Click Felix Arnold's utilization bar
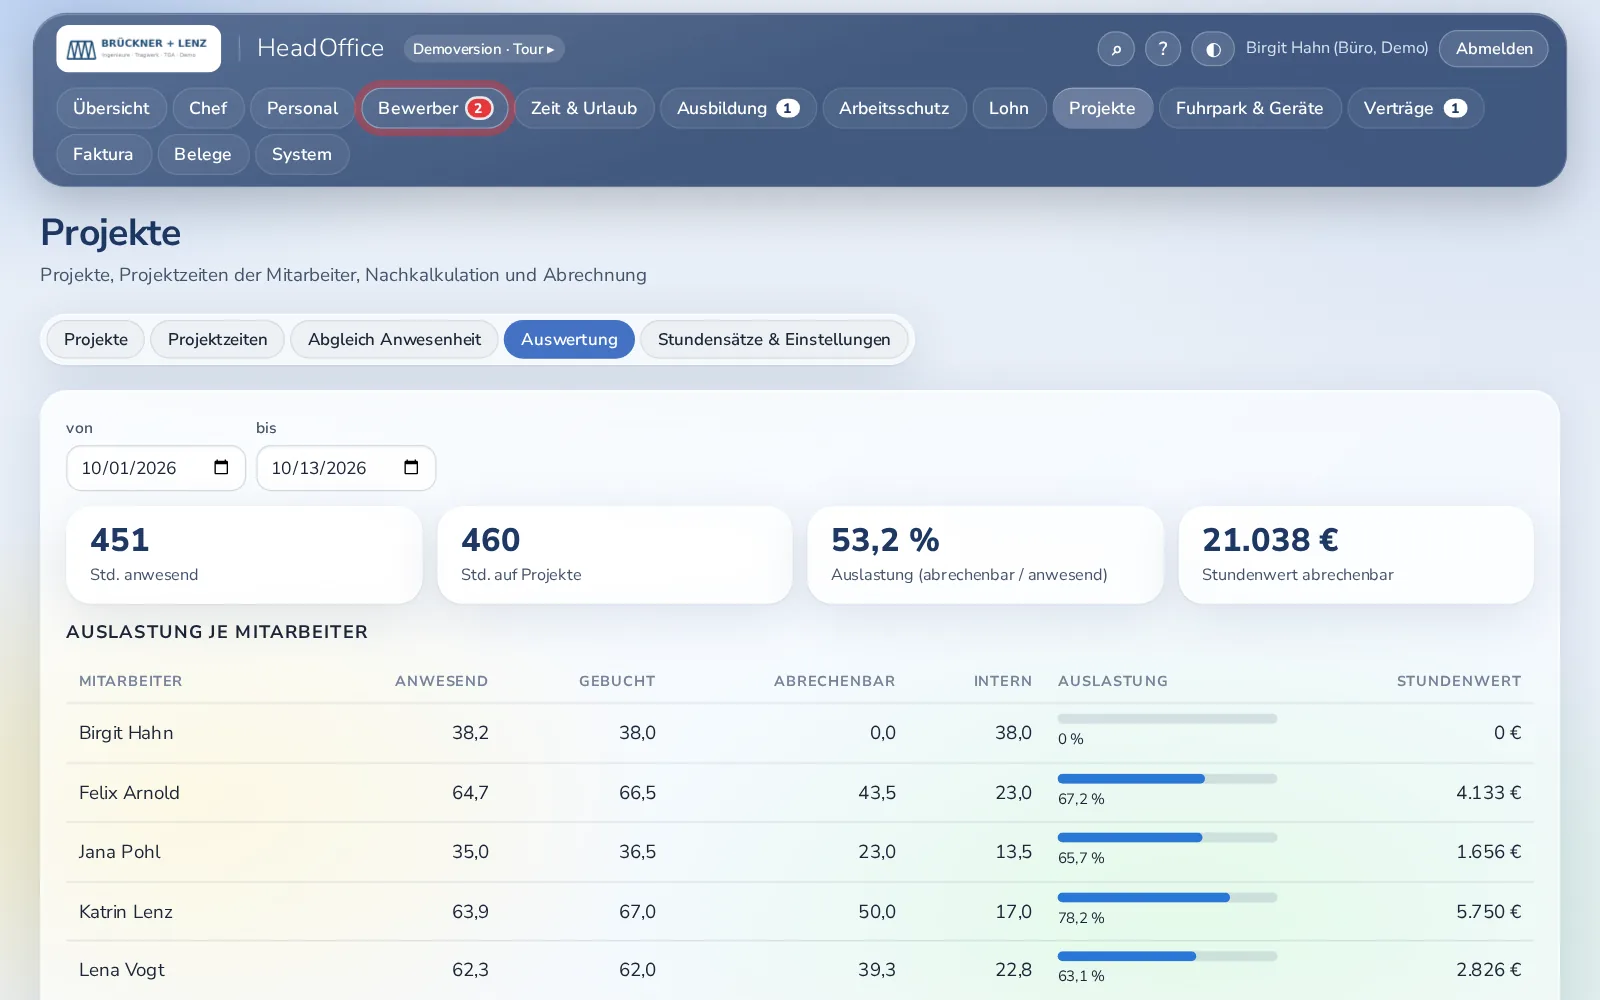The width and height of the screenshot is (1600, 1000). coord(1167,779)
